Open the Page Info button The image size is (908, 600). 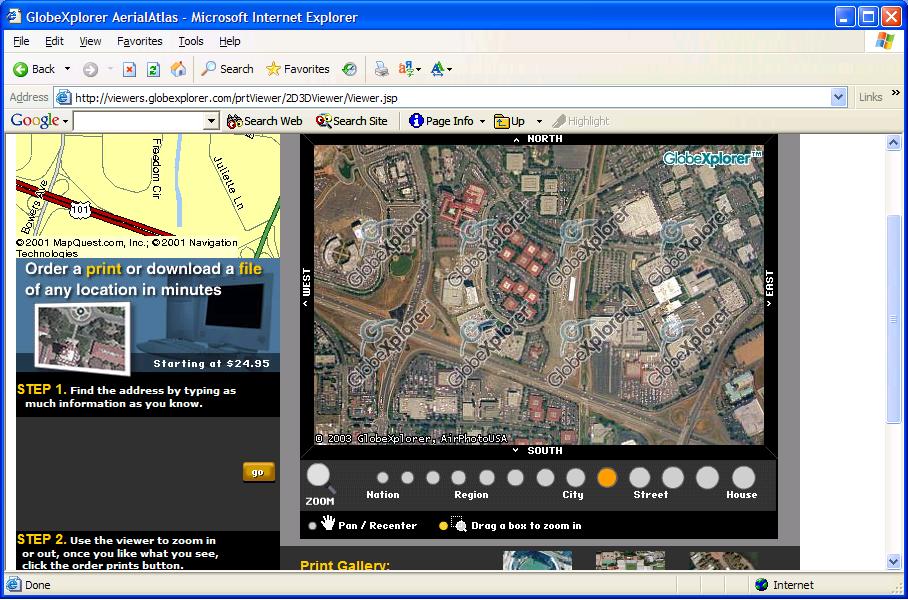(x=442, y=121)
